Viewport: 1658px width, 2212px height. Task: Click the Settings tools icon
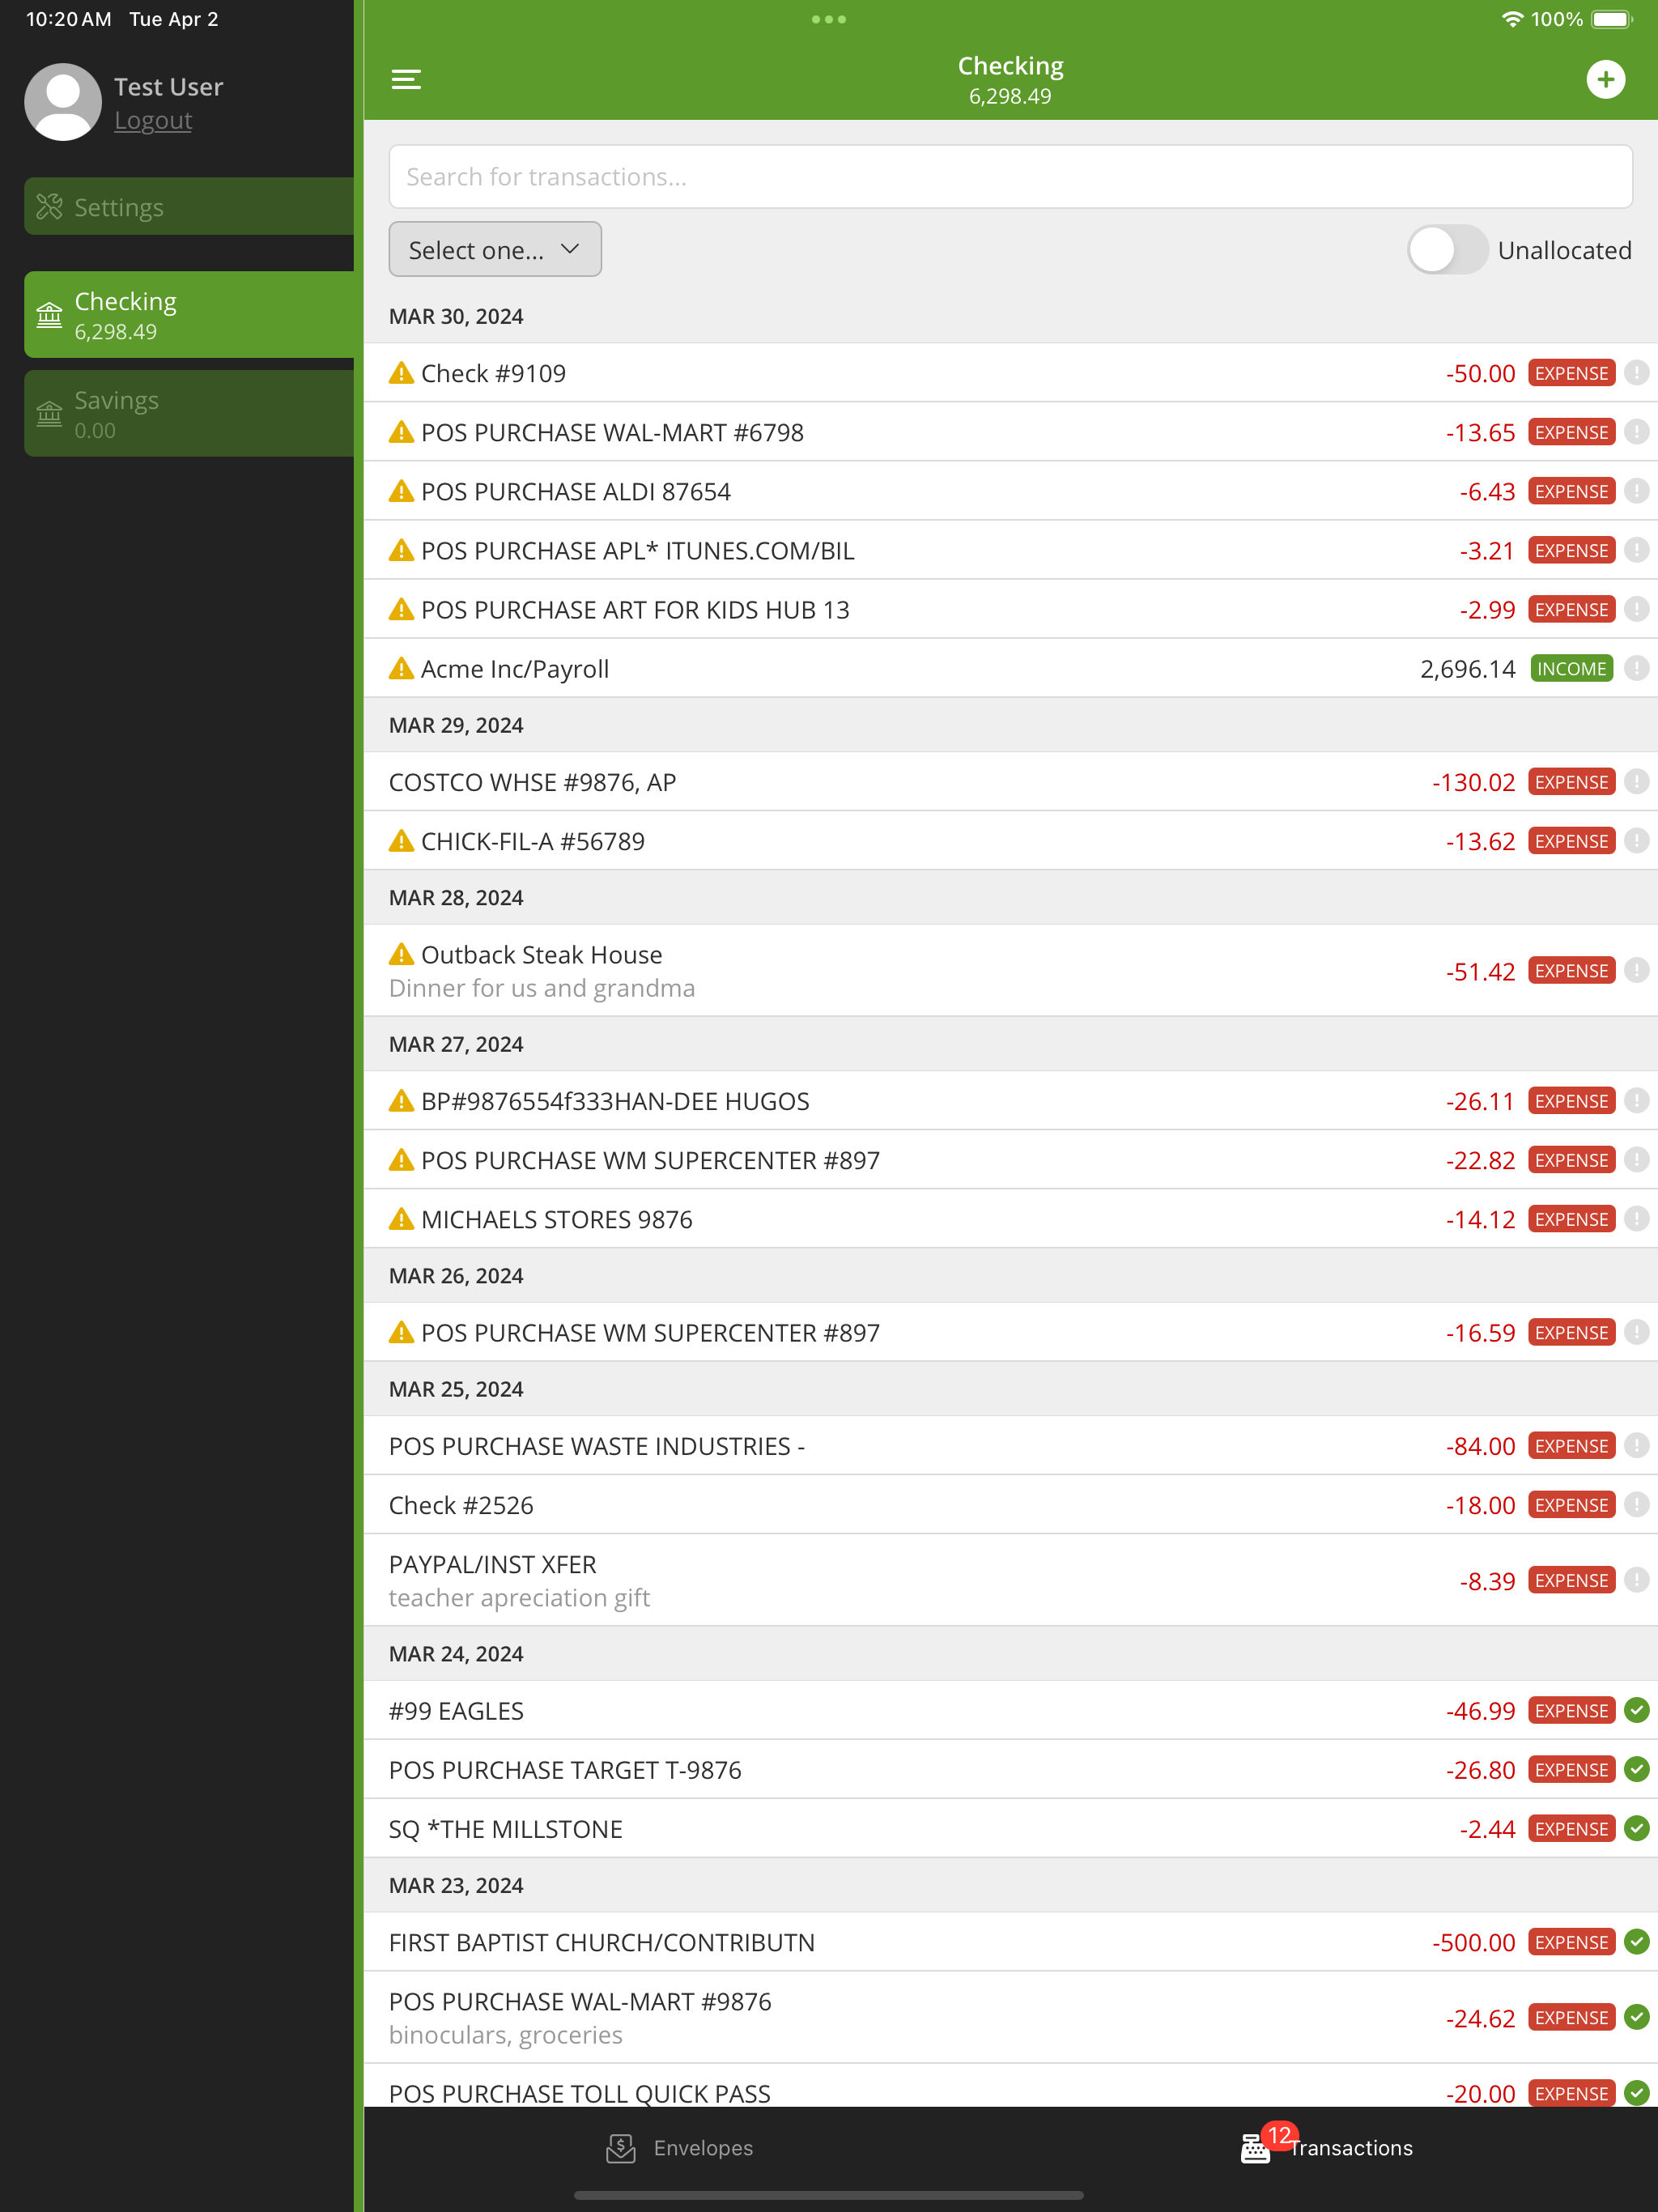pos(49,207)
